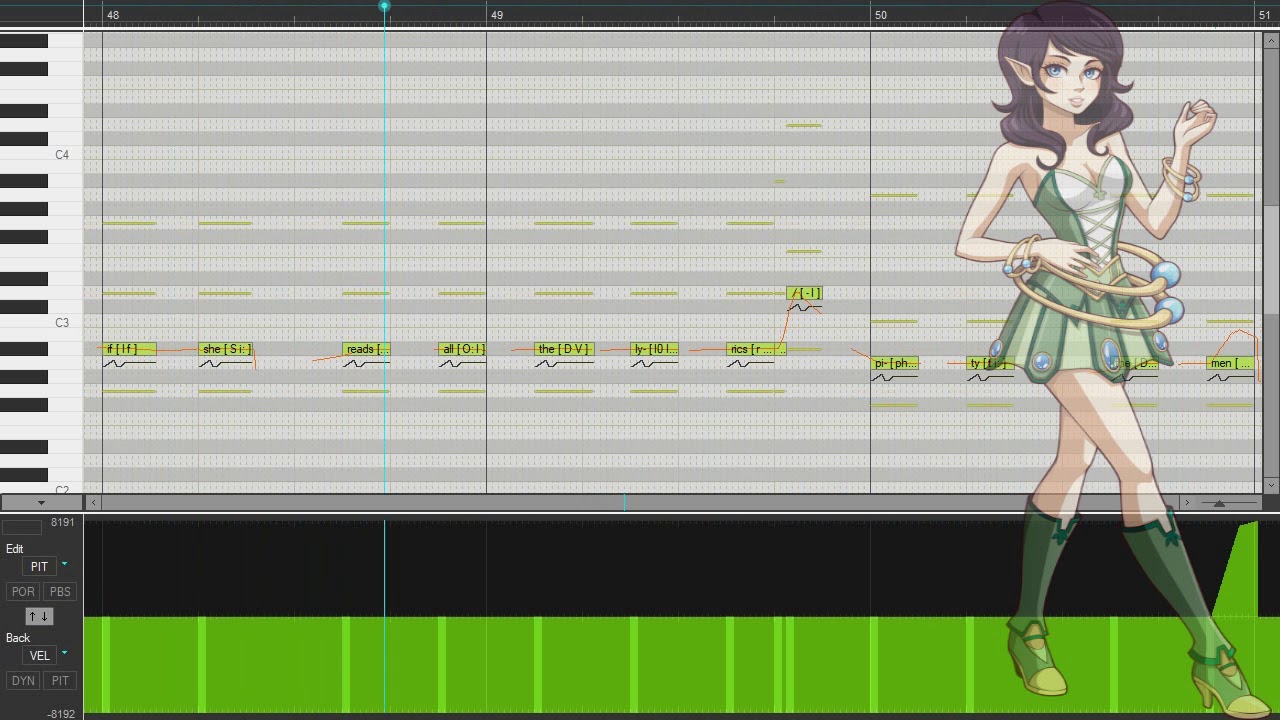
Task: Open the Edit parameter PIT dropdown arrow
Action: (x=65, y=565)
